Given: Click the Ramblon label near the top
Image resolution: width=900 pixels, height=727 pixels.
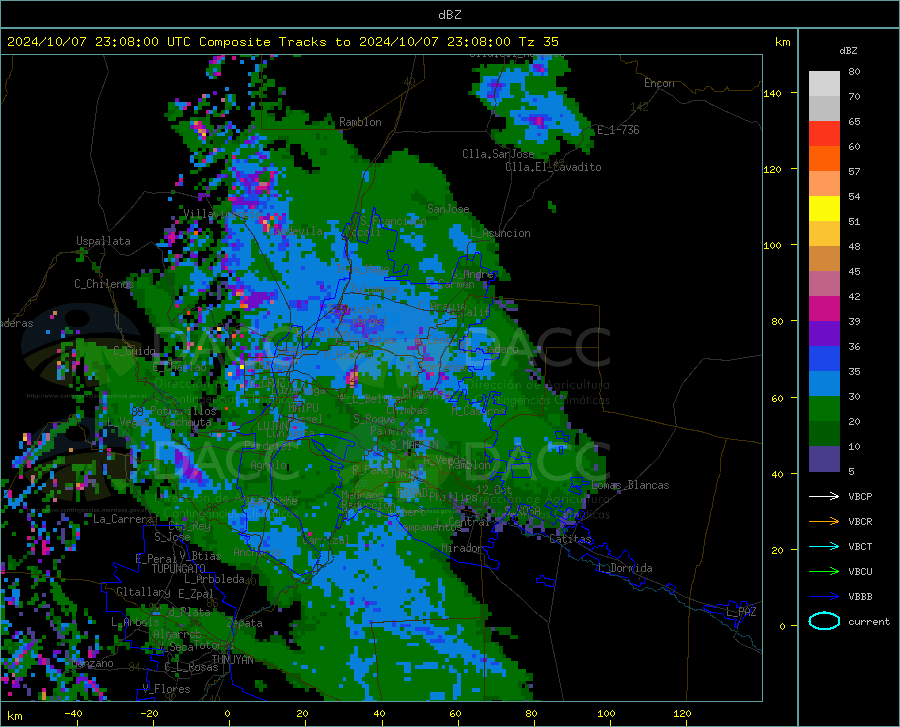Looking at the screenshot, I should click(x=360, y=122).
